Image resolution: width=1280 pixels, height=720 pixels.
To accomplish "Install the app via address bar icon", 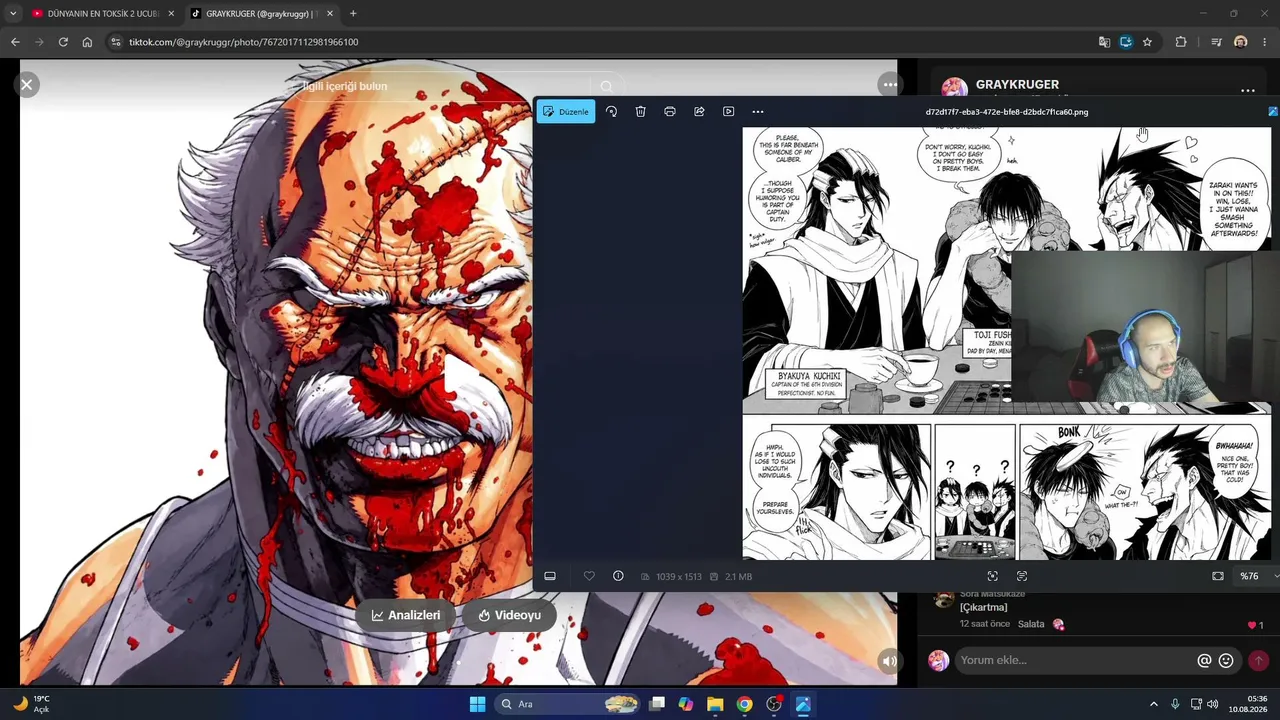I will tap(1125, 42).
